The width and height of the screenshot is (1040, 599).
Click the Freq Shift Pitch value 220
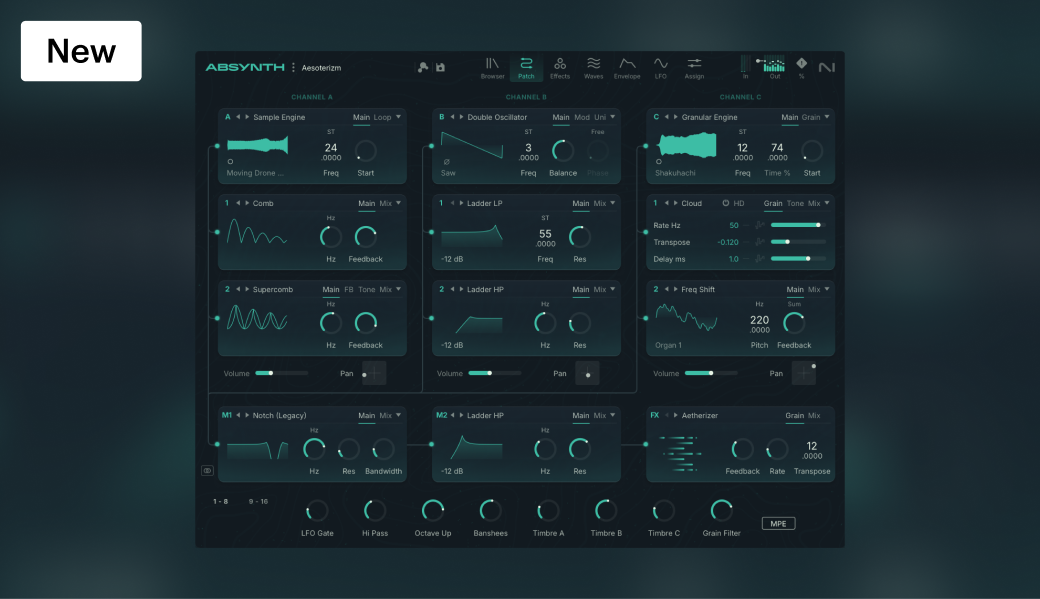pyautogui.click(x=759, y=320)
